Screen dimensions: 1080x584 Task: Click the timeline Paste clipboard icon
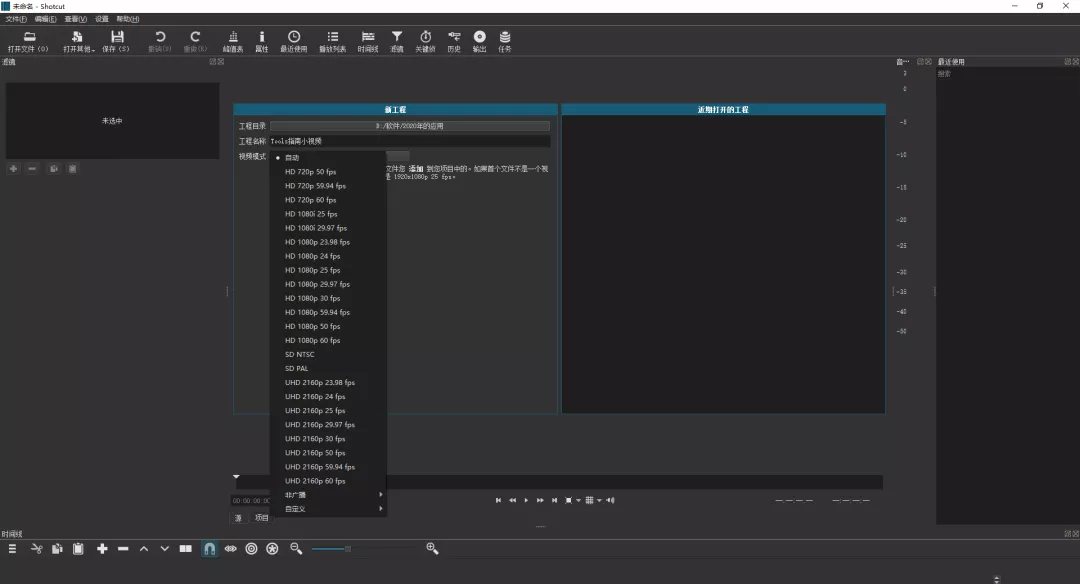[x=78, y=549]
